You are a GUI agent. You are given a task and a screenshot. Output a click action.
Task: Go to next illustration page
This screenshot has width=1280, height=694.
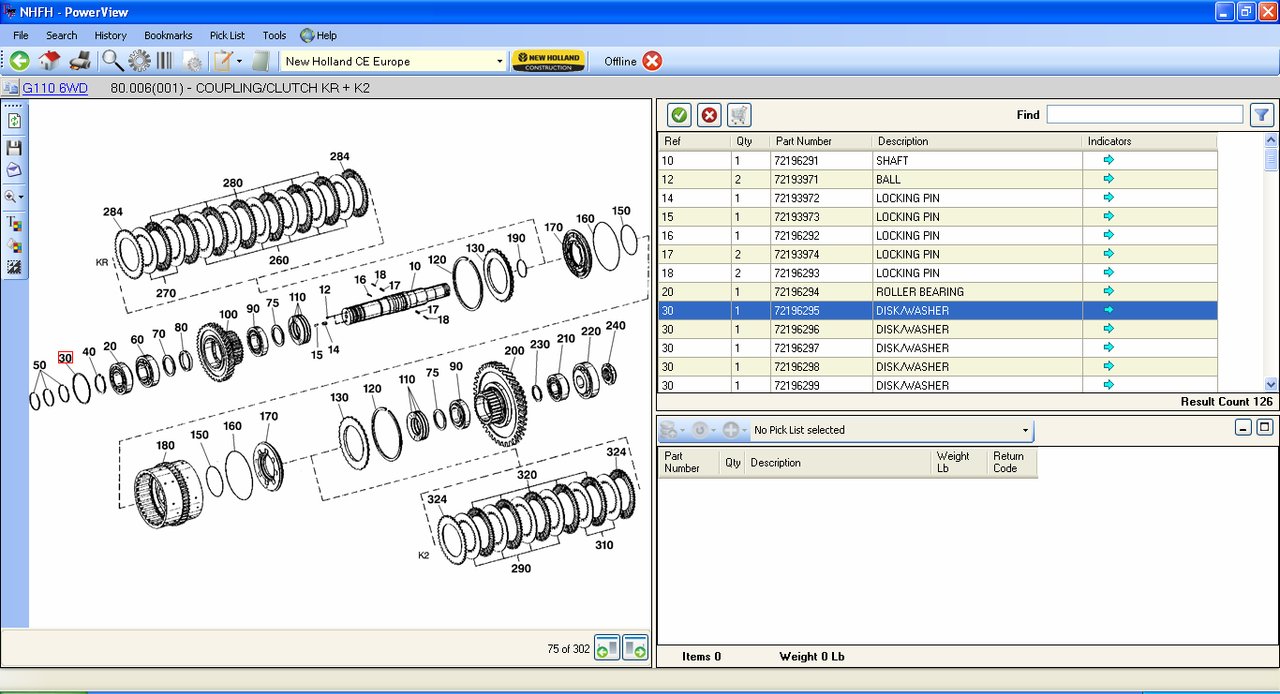635,649
